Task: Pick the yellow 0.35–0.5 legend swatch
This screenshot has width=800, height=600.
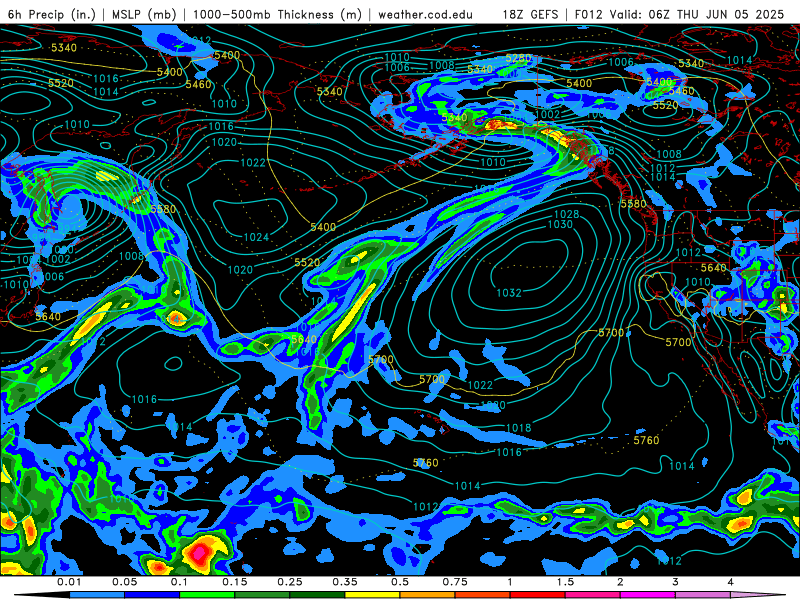Action: click(x=372, y=595)
